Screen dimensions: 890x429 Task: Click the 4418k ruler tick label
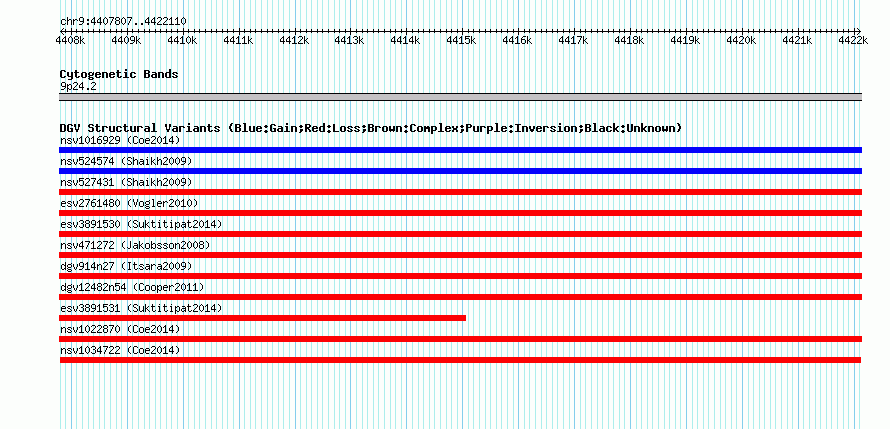pyautogui.click(x=629, y=40)
